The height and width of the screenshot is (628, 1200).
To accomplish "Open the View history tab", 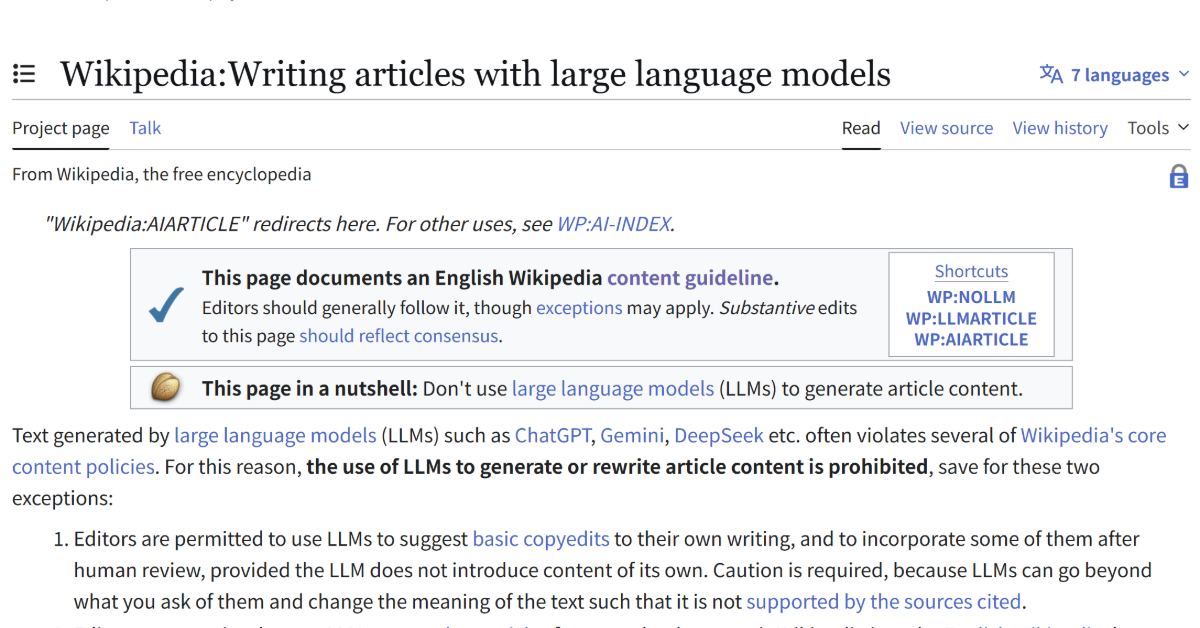I will 1059,128.
